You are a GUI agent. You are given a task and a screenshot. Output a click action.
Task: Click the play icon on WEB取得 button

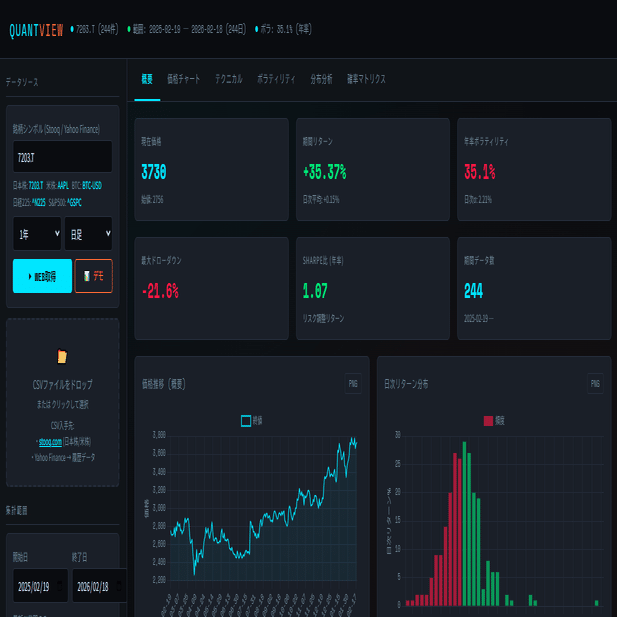click(30, 277)
